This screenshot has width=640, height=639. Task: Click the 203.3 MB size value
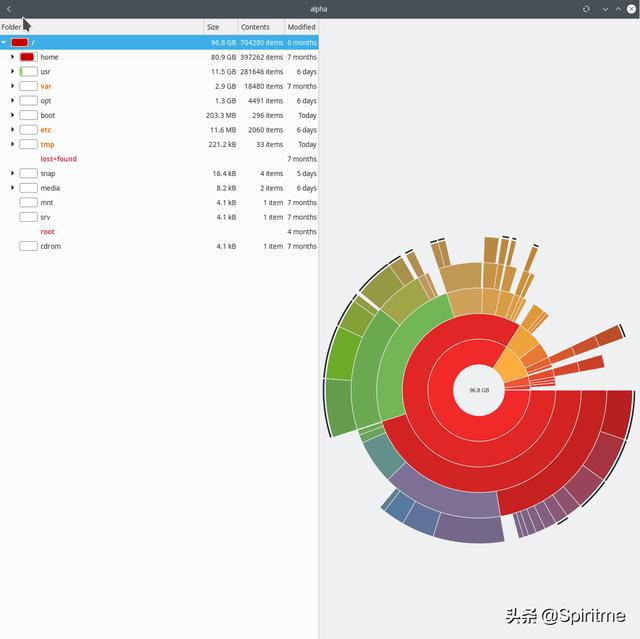tap(221, 115)
